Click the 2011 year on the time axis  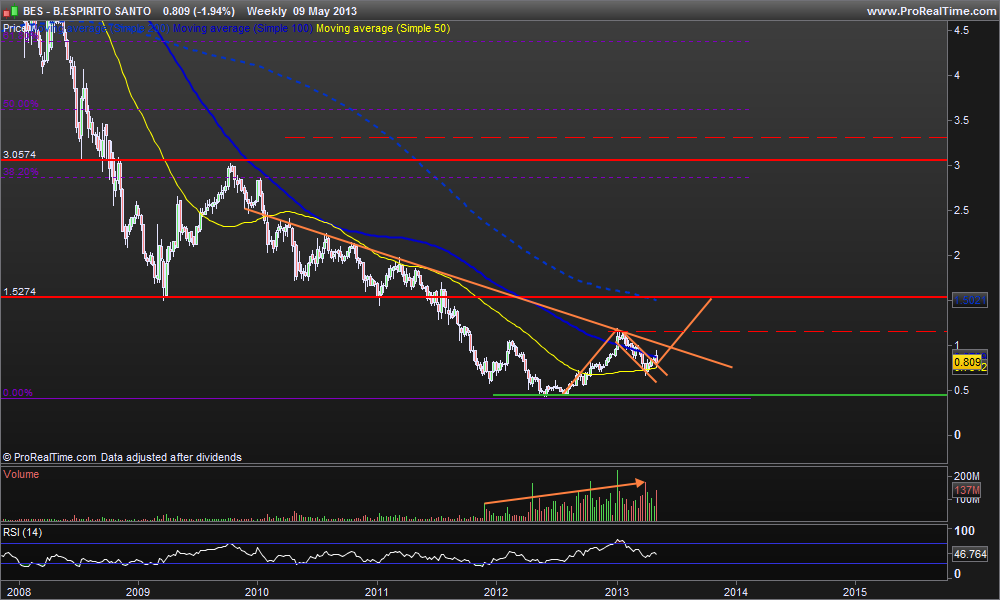[x=377, y=592]
